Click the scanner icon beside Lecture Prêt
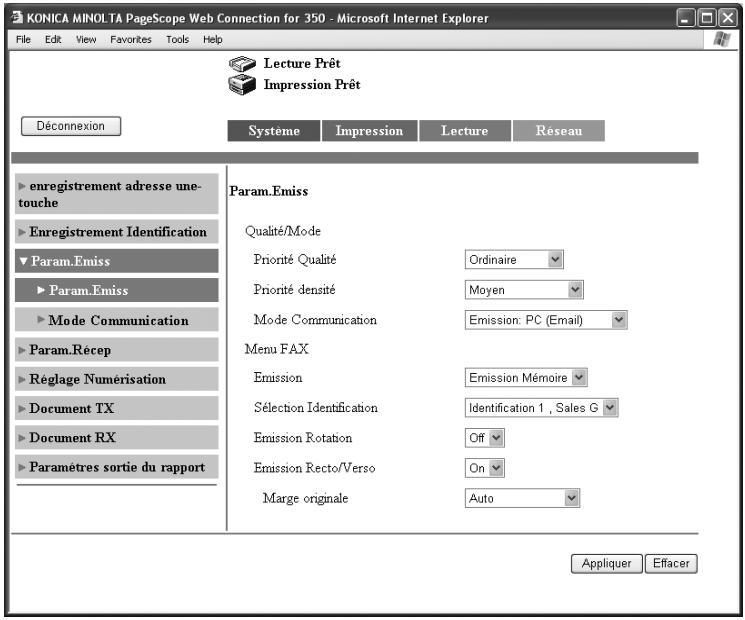This screenshot has height=620, width=745. (242, 63)
